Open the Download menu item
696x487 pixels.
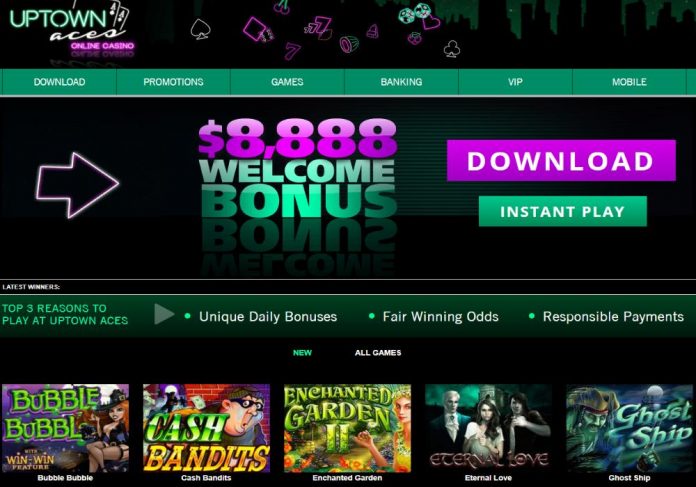[59, 82]
